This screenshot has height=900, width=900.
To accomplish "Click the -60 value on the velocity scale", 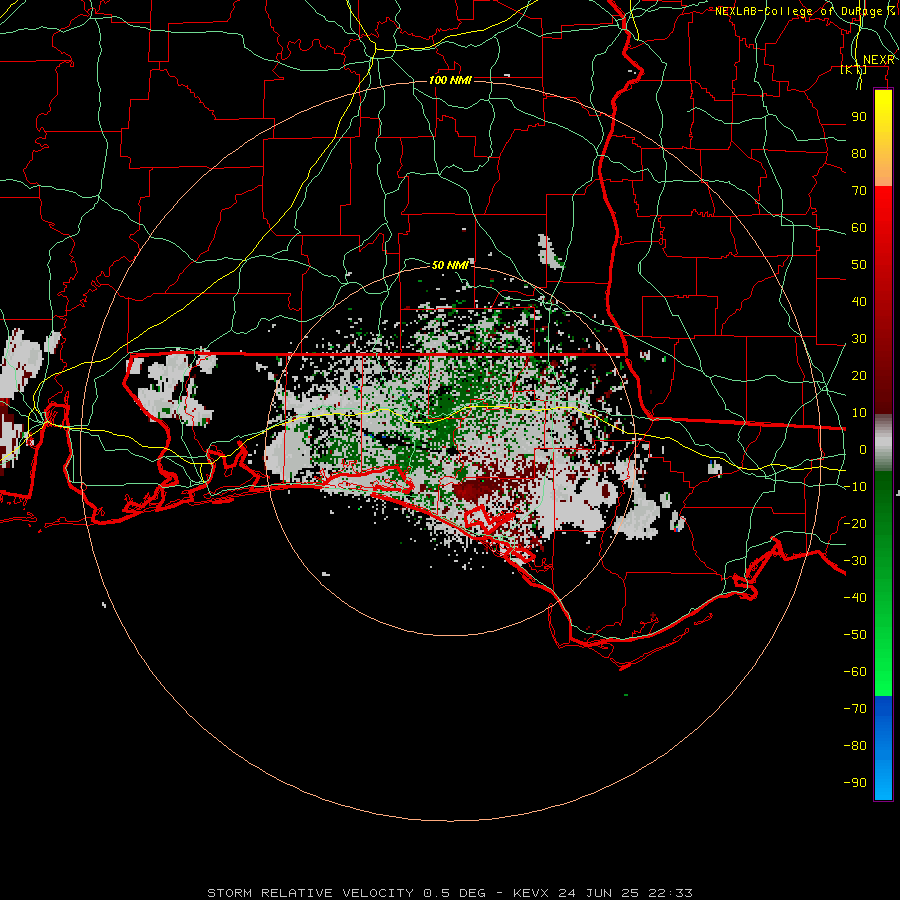I will click(x=855, y=672).
